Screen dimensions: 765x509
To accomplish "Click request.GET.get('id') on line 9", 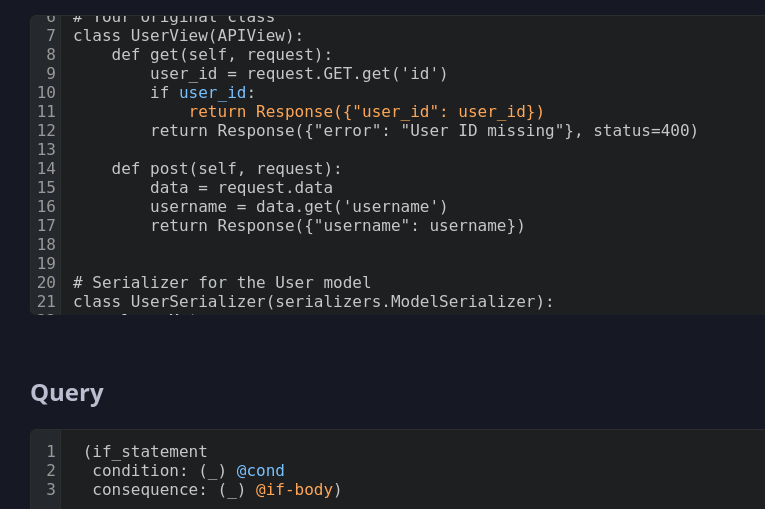I will click(x=347, y=74).
